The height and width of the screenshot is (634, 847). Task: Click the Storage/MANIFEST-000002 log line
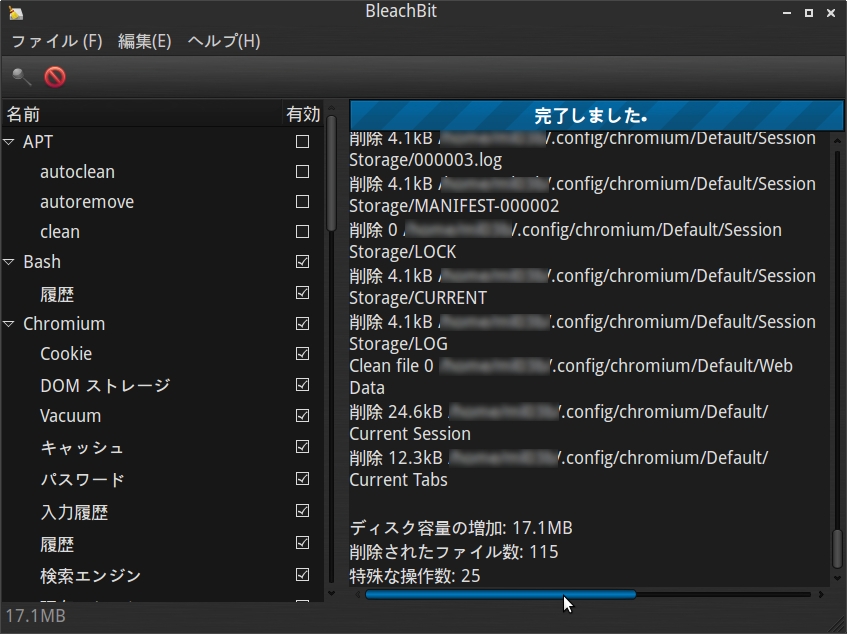[454, 206]
